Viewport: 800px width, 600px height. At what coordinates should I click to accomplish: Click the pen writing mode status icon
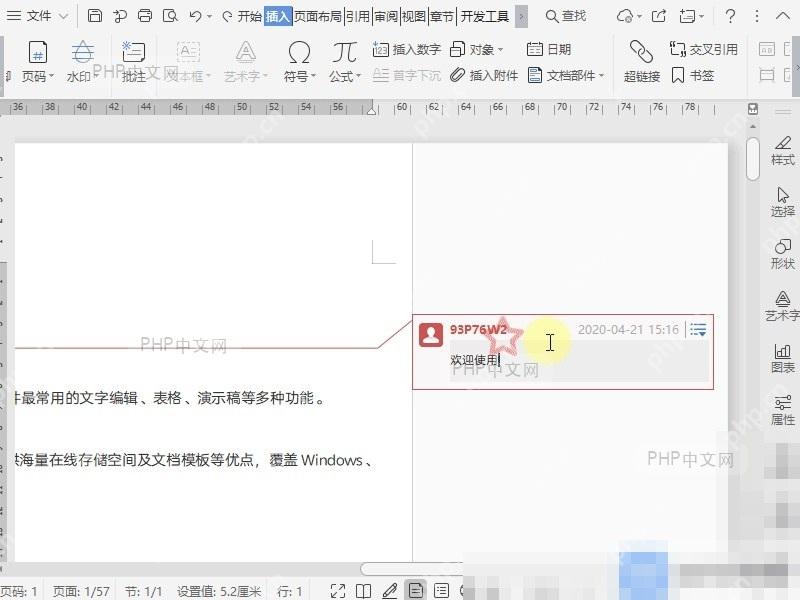(x=390, y=591)
